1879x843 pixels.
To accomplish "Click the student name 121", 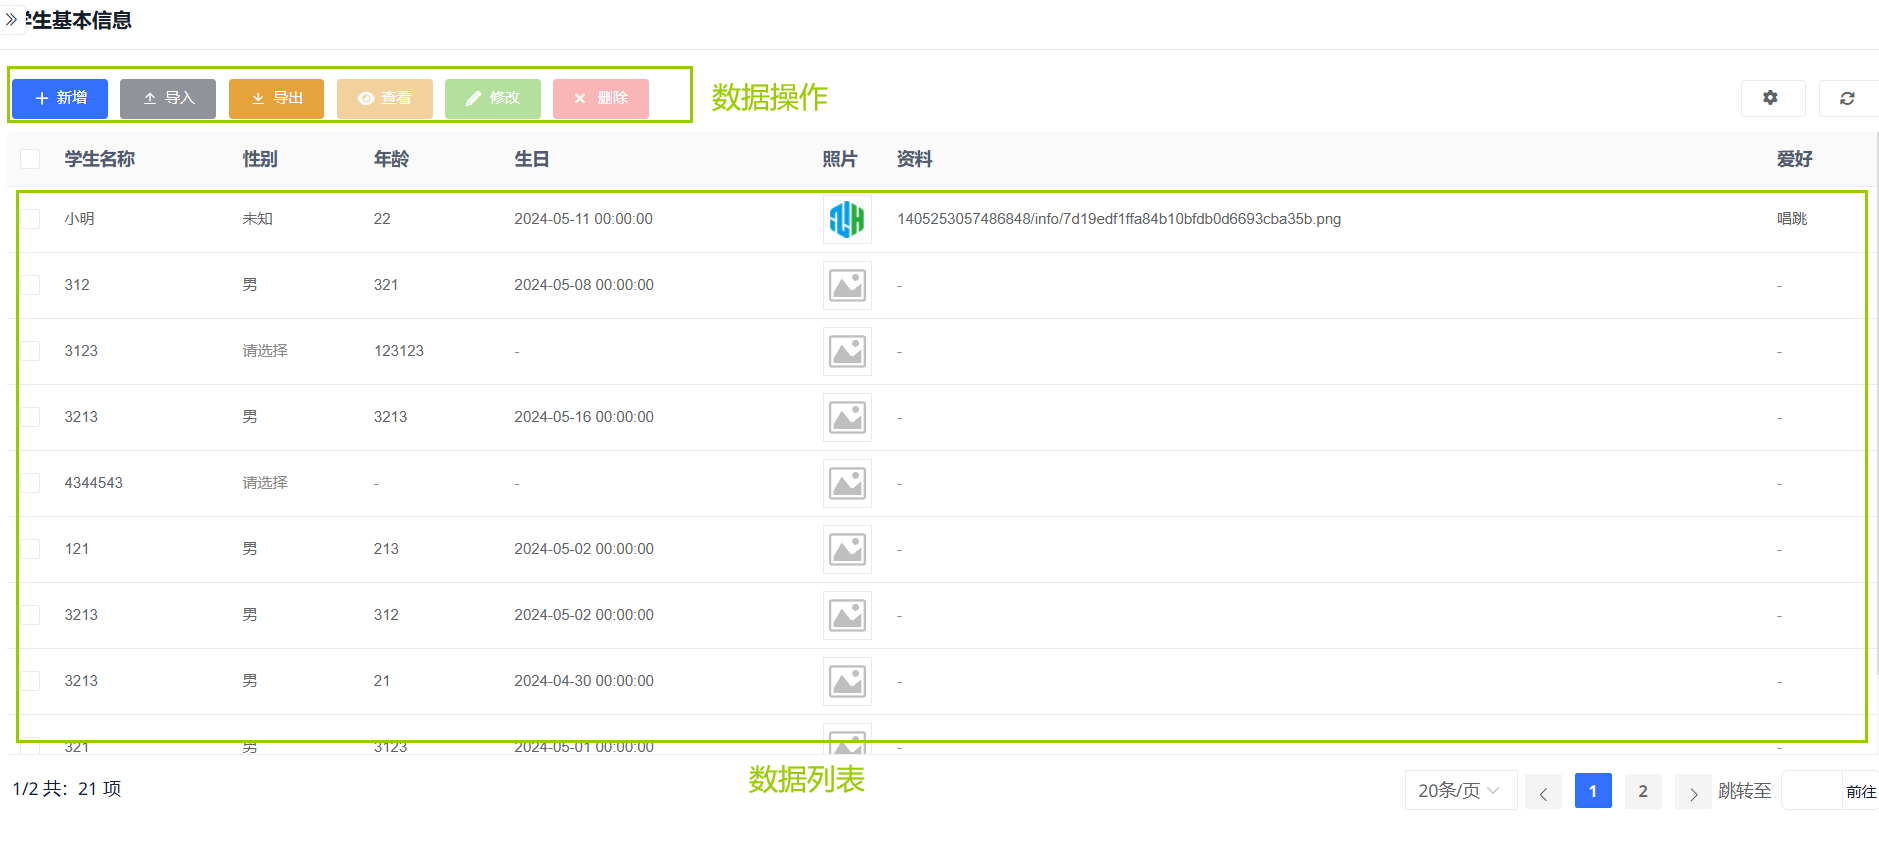I will (77, 549).
